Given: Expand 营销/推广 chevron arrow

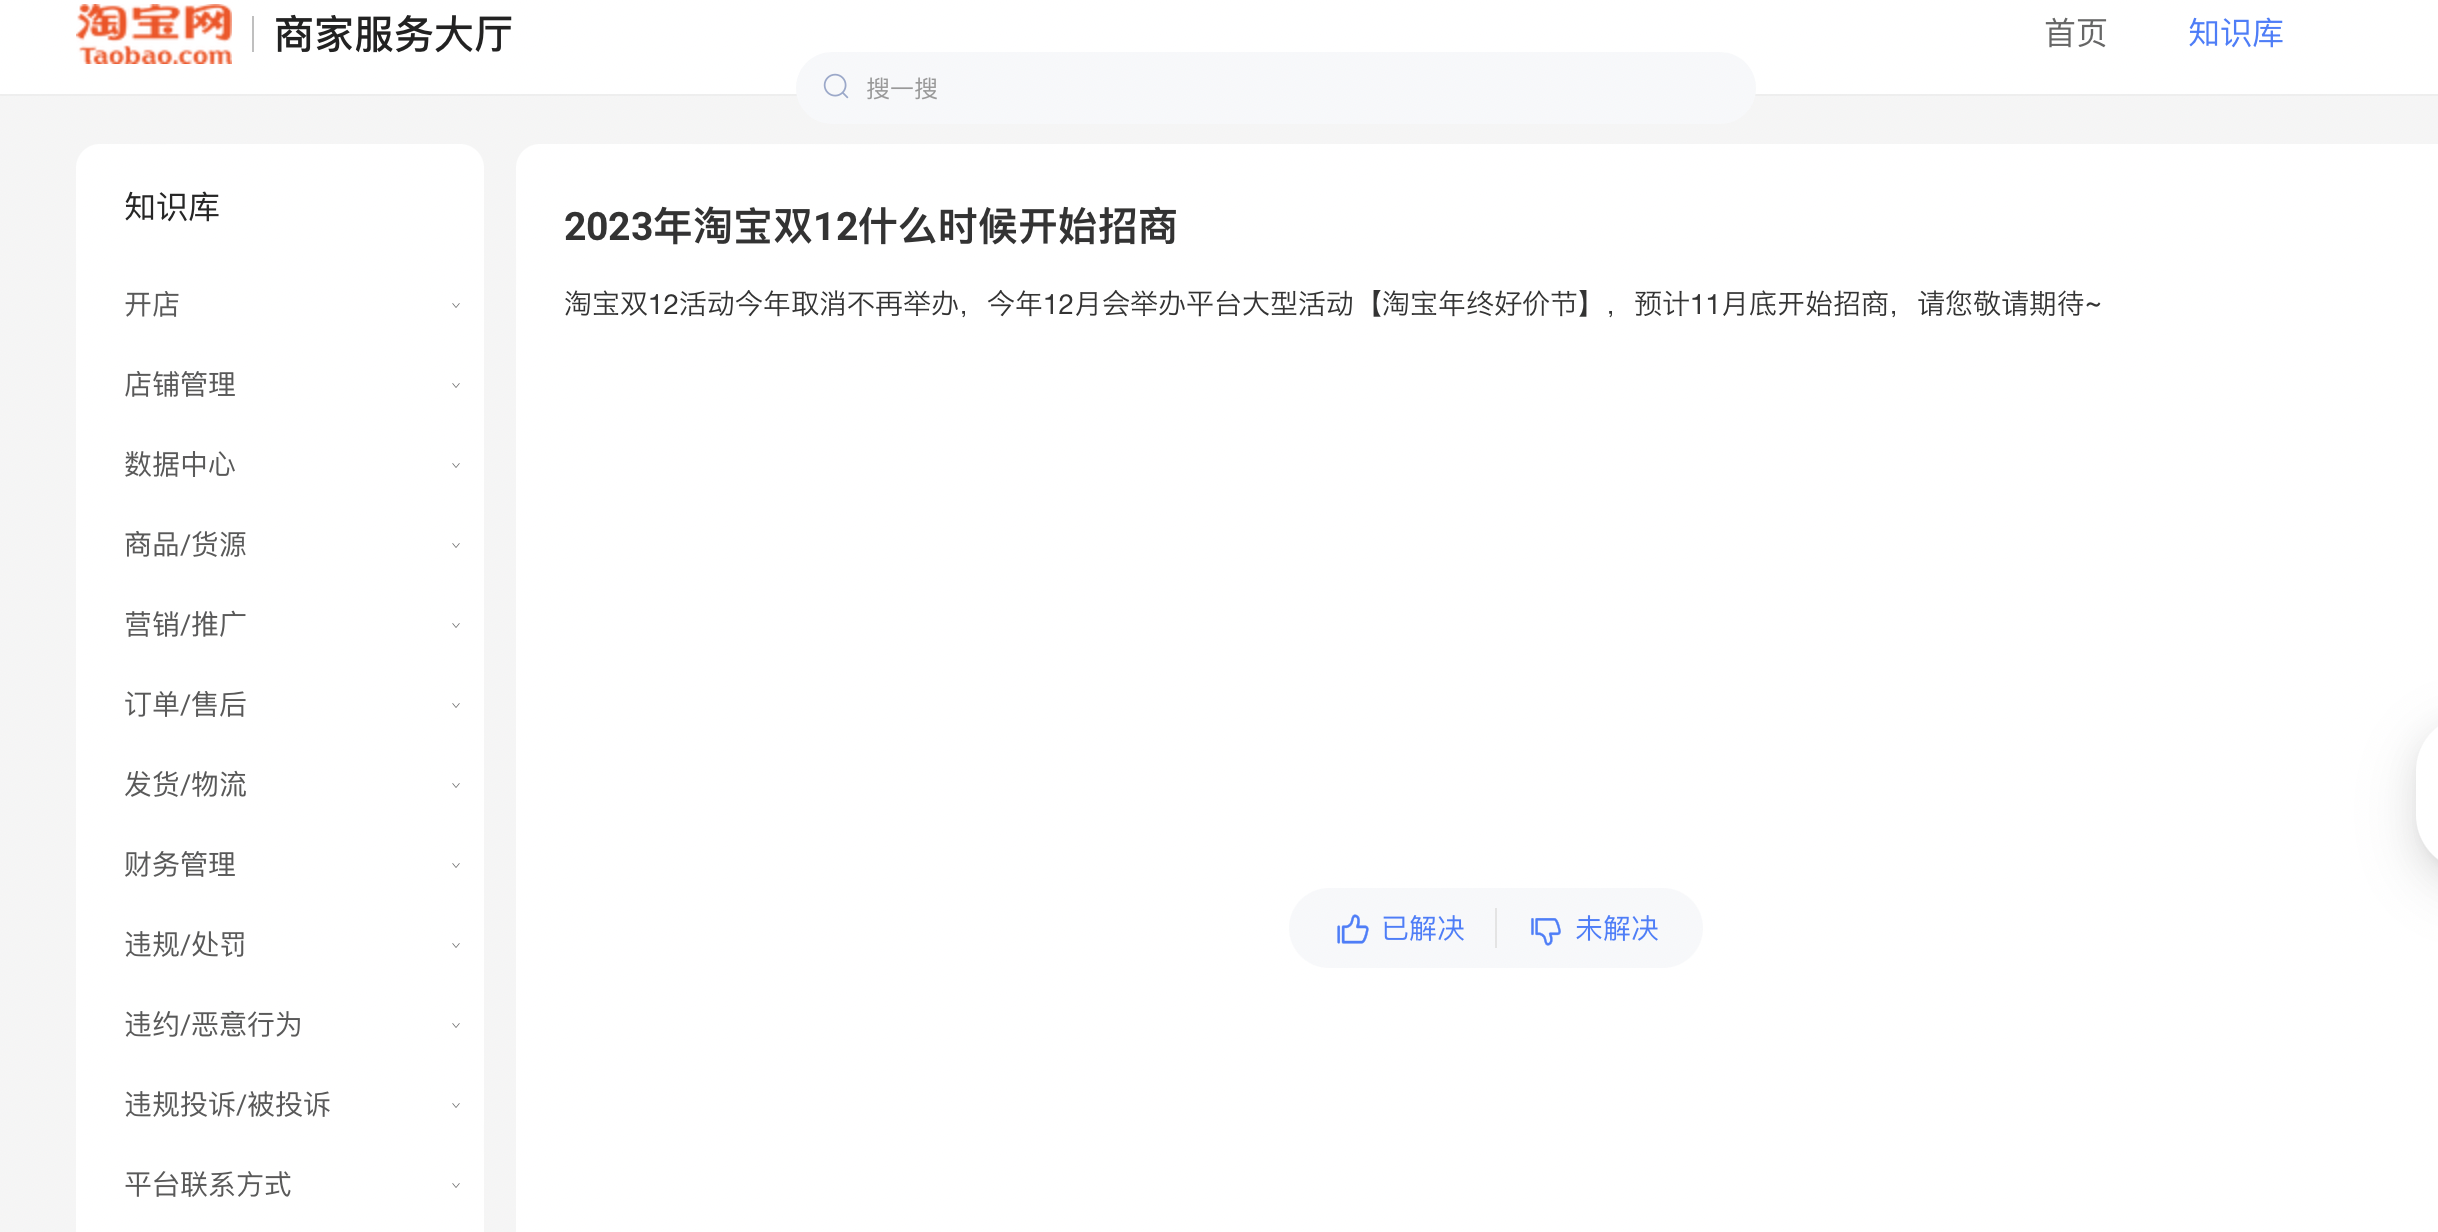Looking at the screenshot, I should click(x=456, y=625).
